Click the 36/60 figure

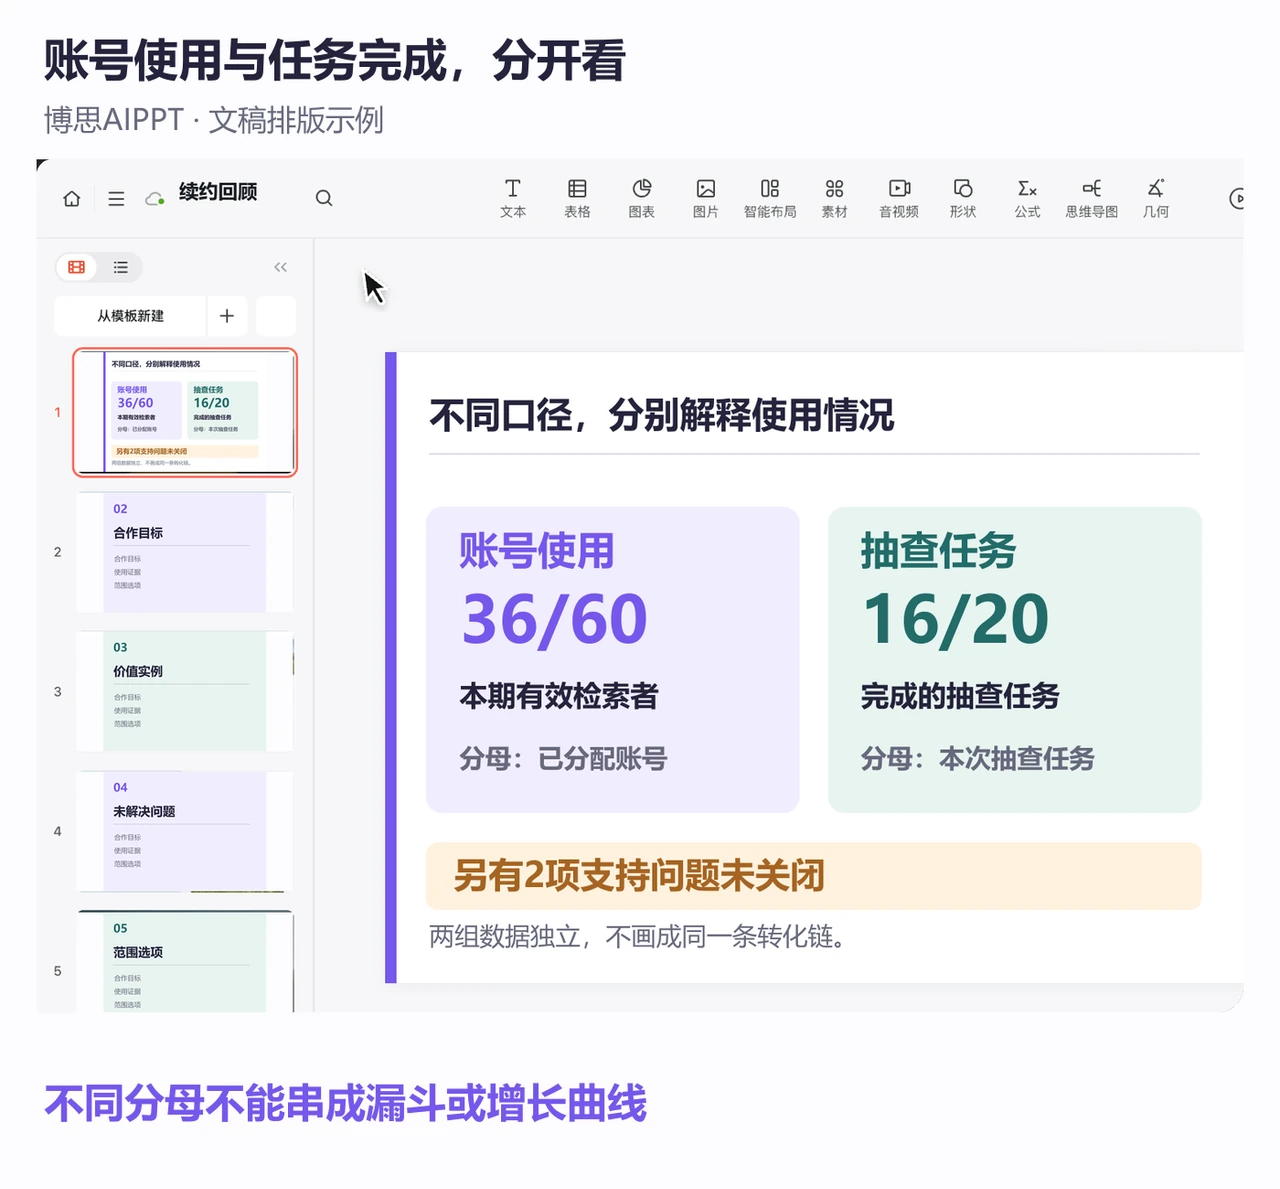click(555, 619)
